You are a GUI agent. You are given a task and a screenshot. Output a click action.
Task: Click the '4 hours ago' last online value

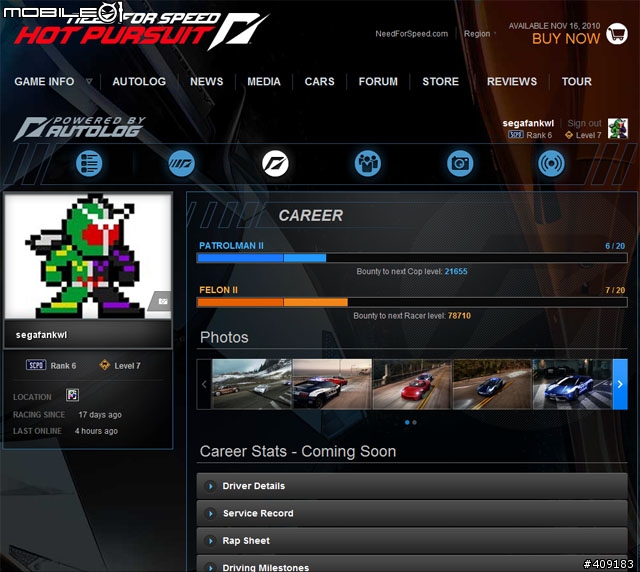click(96, 431)
